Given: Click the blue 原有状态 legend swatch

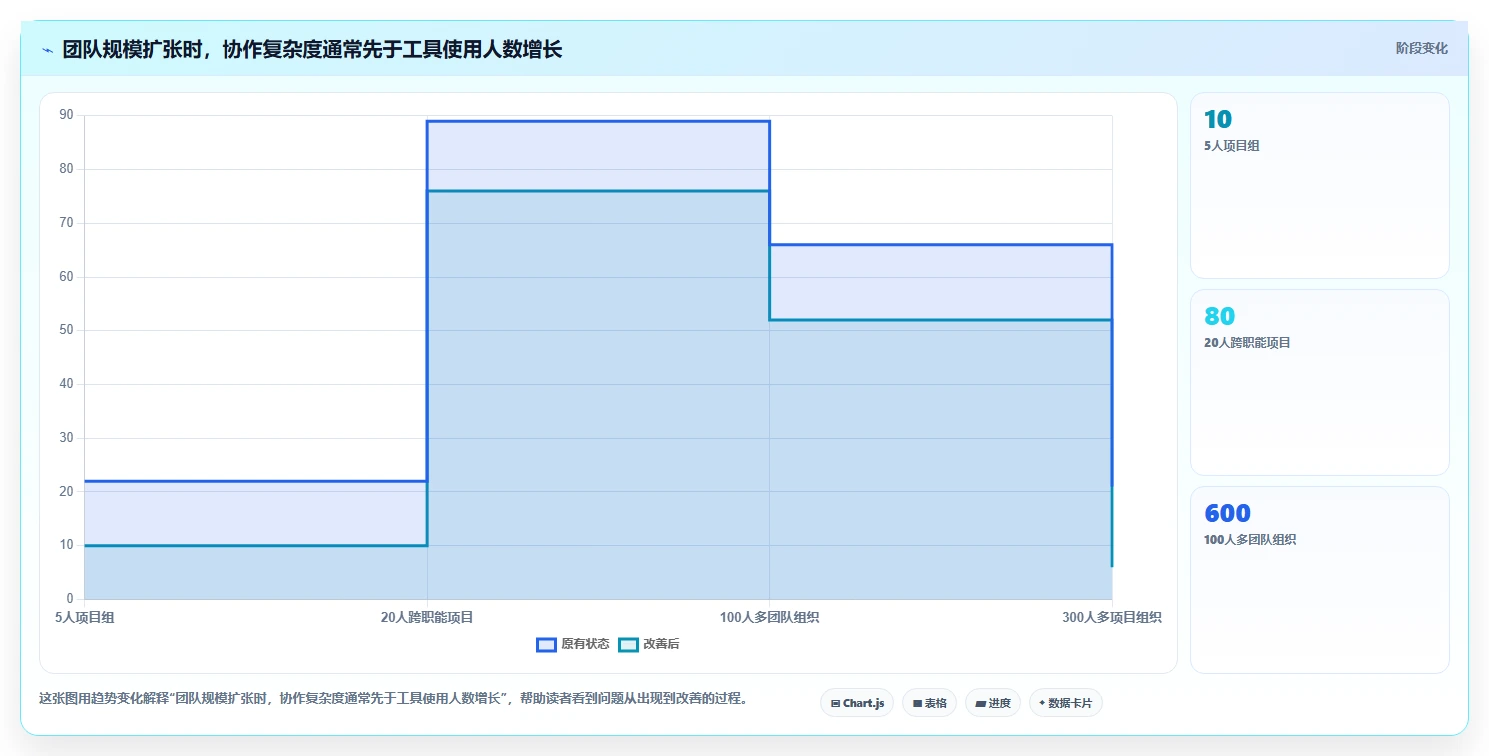Looking at the screenshot, I should (x=546, y=644).
